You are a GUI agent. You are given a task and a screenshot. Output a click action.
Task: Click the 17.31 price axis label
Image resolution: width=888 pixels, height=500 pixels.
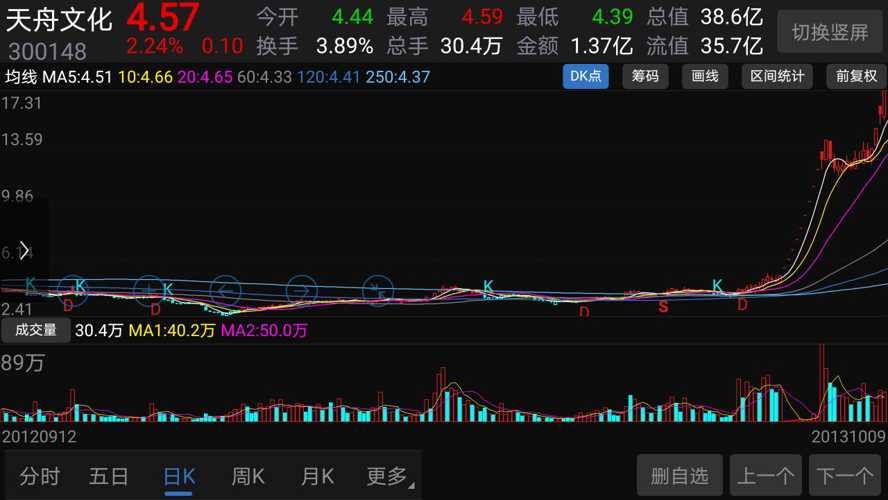click(x=22, y=104)
